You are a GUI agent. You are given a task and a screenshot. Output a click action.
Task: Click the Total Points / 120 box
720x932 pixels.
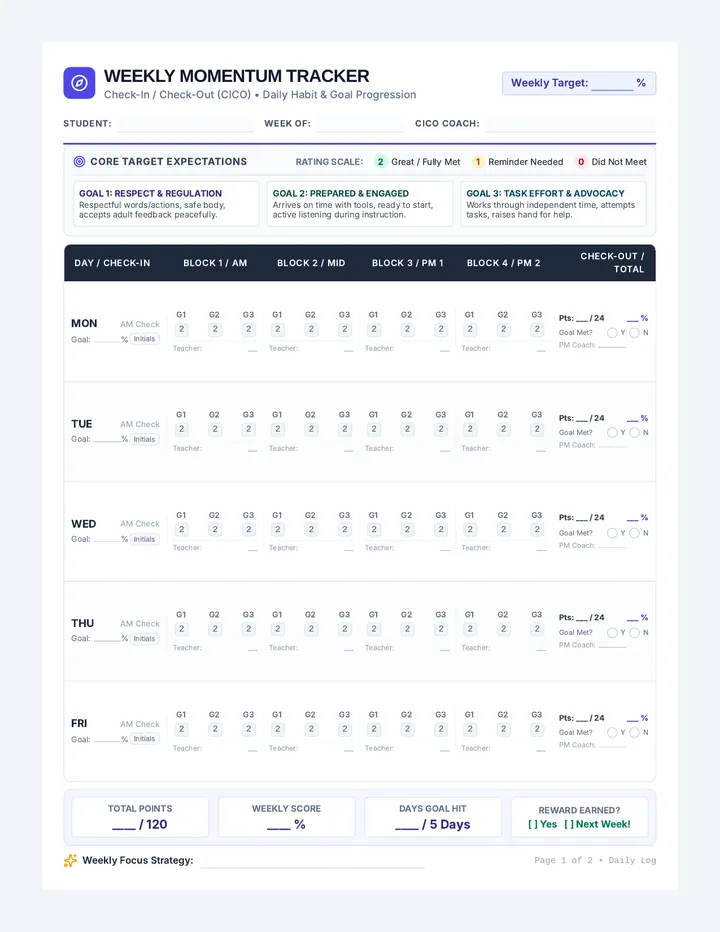tap(140, 817)
